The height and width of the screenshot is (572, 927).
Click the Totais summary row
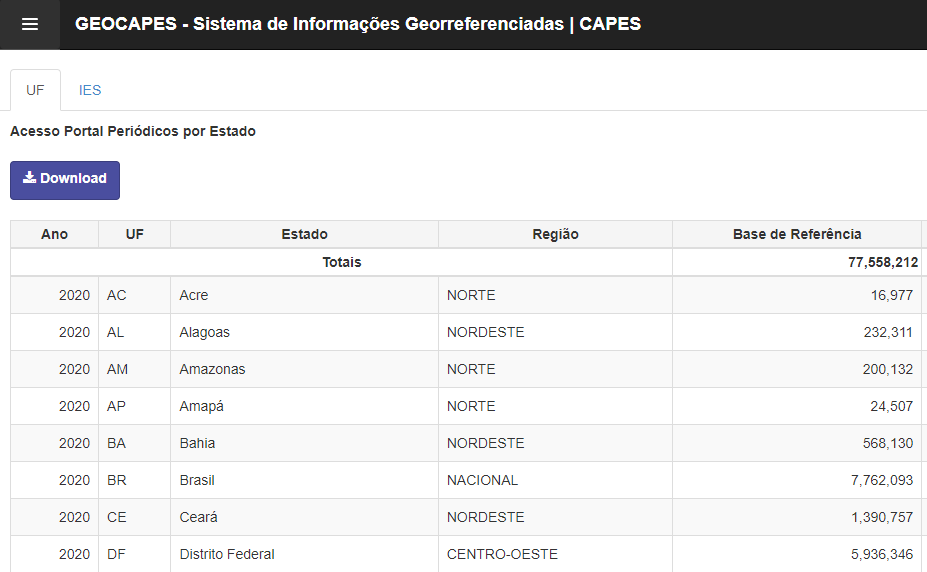click(x=342, y=262)
